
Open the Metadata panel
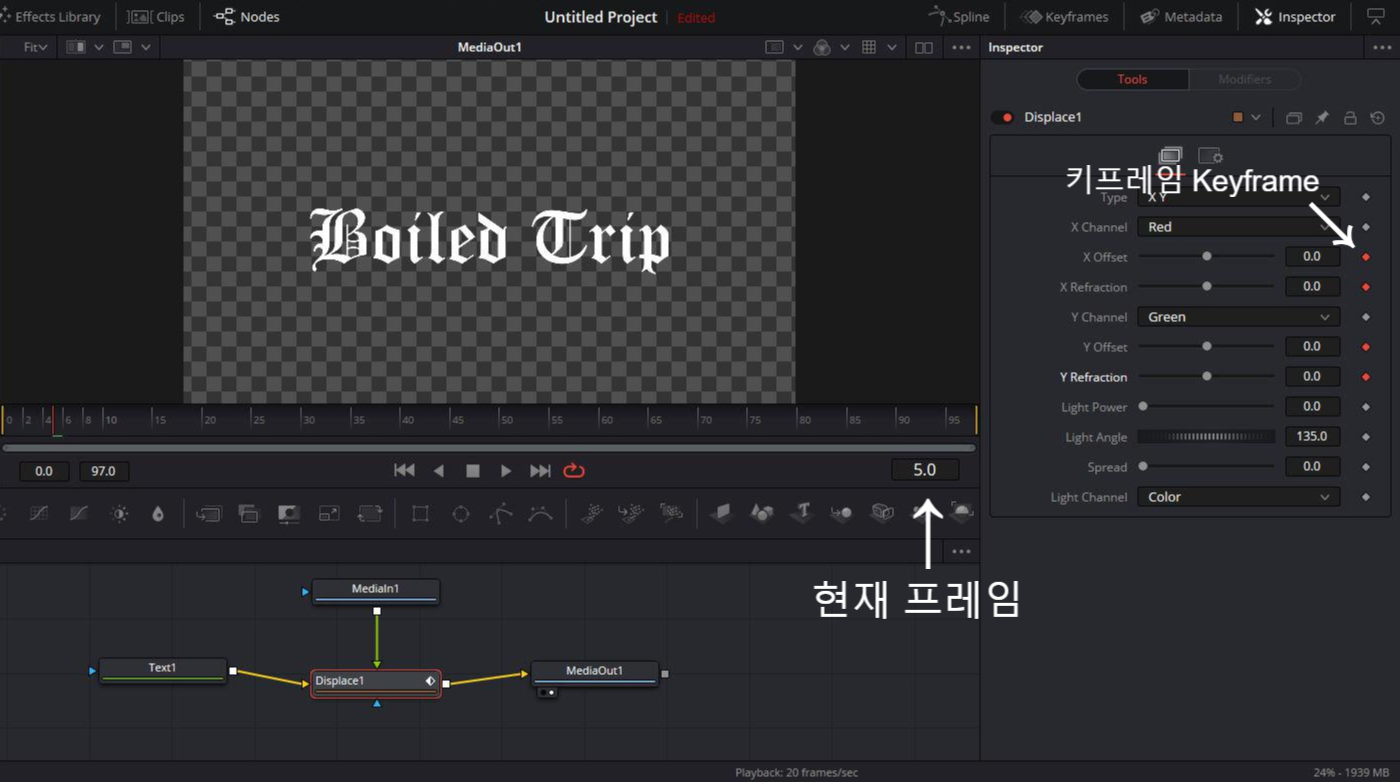point(1181,17)
